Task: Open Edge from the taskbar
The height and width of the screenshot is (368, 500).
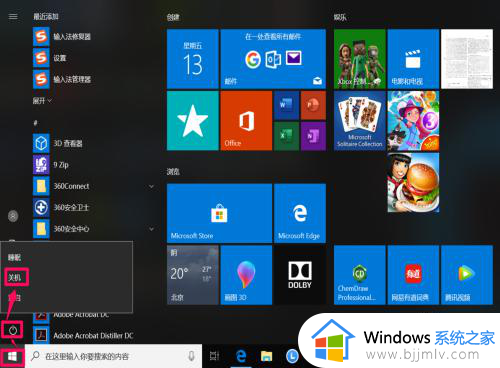Action: pos(241,356)
